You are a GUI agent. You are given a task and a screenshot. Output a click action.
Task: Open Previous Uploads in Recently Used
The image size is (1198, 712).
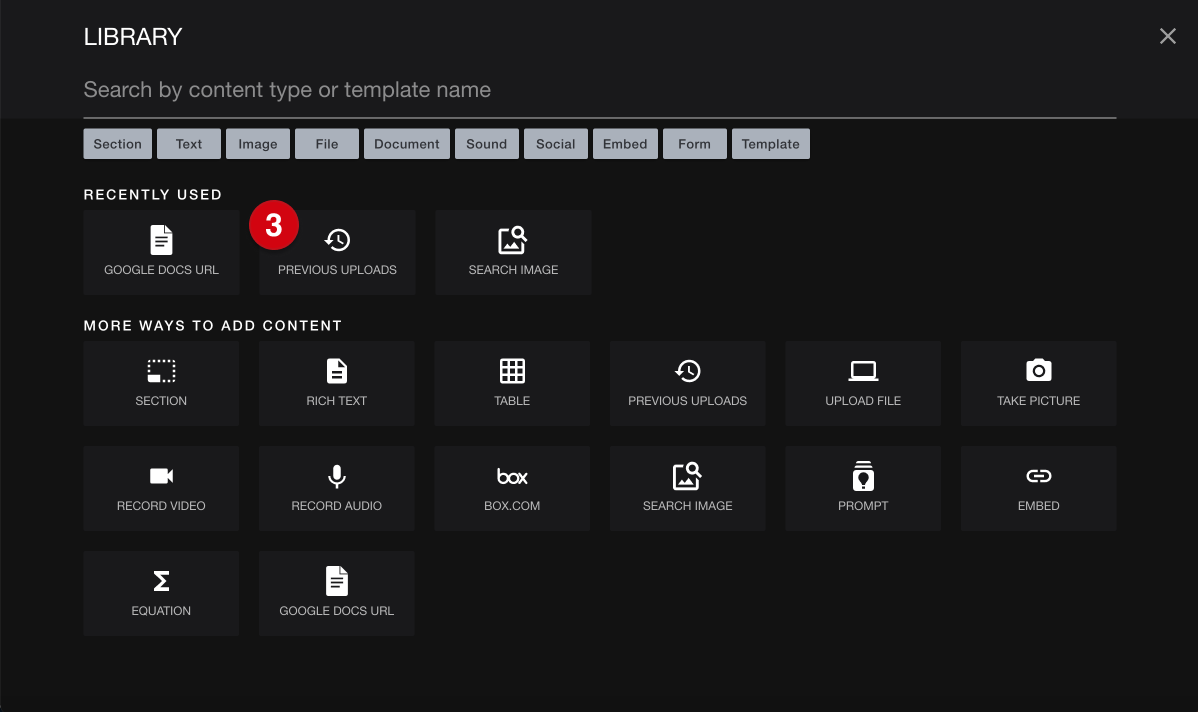click(337, 253)
